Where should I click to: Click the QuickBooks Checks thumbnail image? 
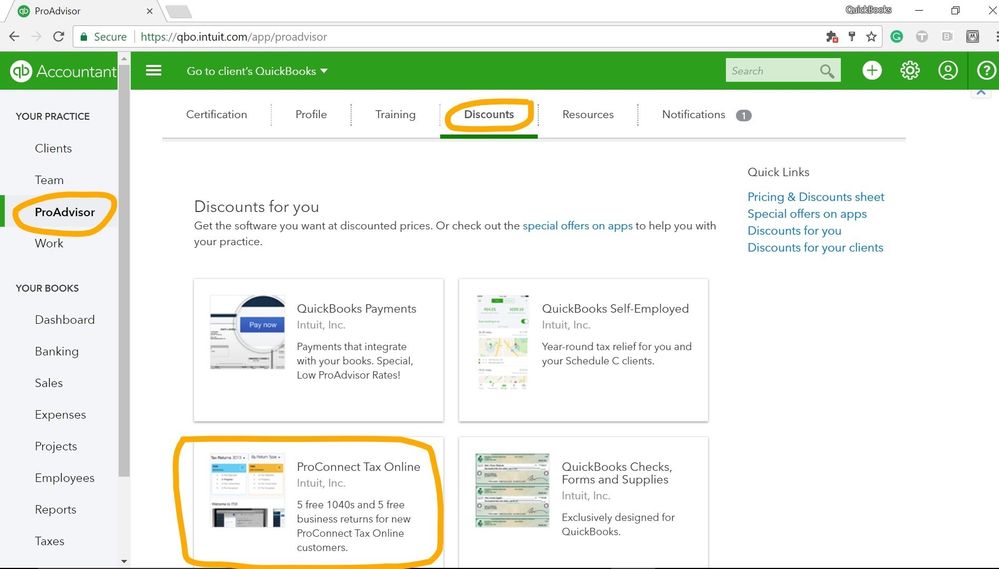[512, 490]
